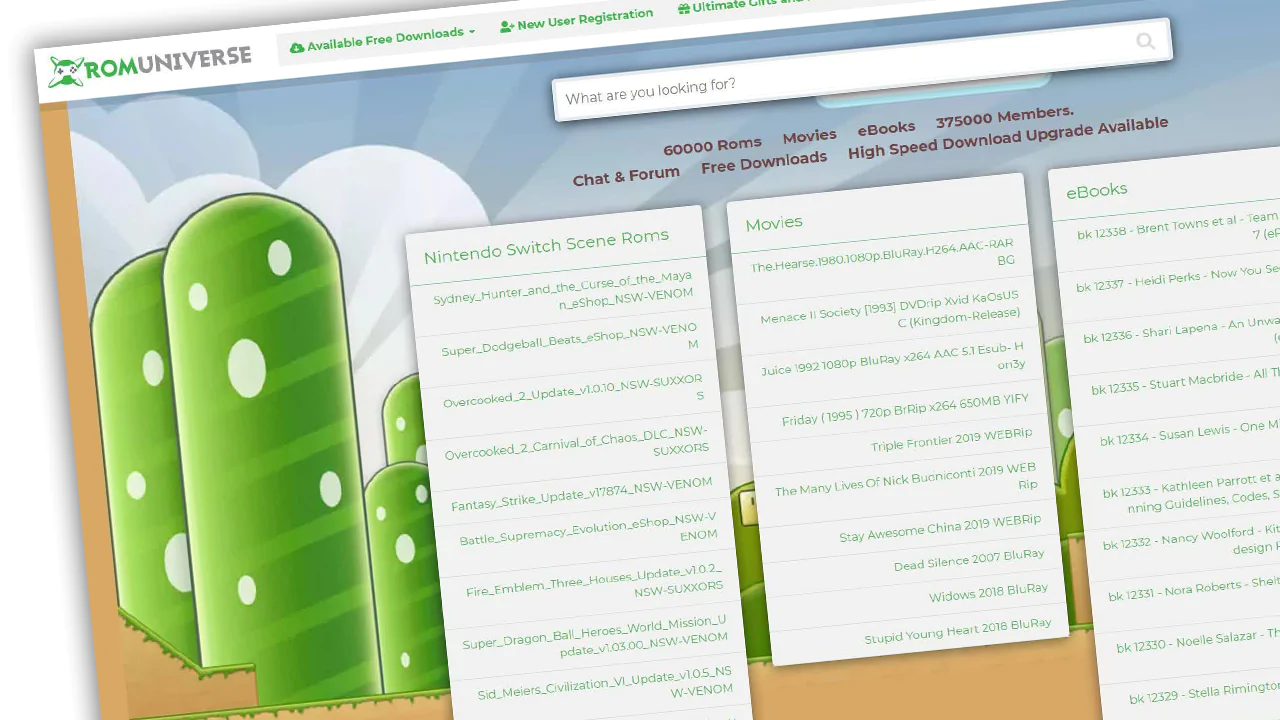Focus the "What are you looking for?" search box
1280x720 pixels.
point(861,69)
